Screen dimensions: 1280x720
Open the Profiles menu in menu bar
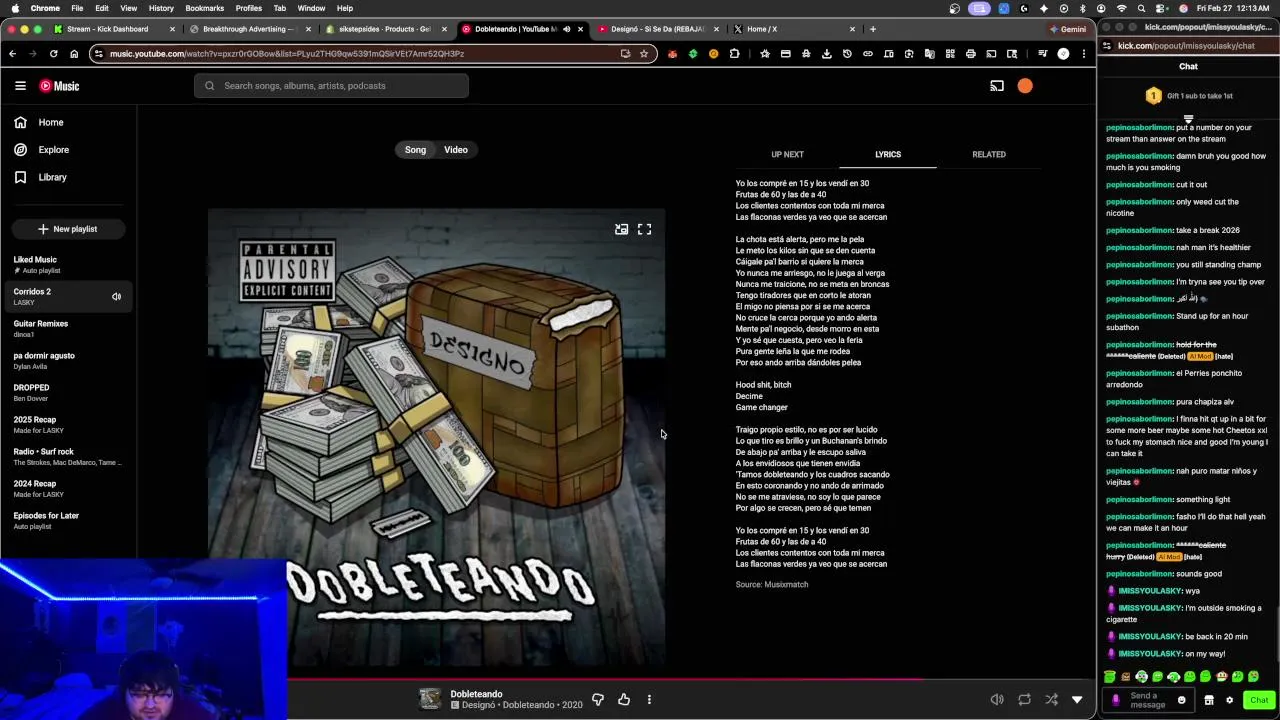pyautogui.click(x=249, y=8)
